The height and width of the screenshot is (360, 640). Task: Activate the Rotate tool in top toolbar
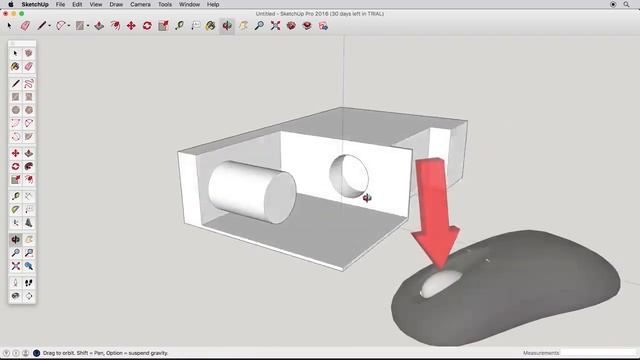click(x=147, y=26)
